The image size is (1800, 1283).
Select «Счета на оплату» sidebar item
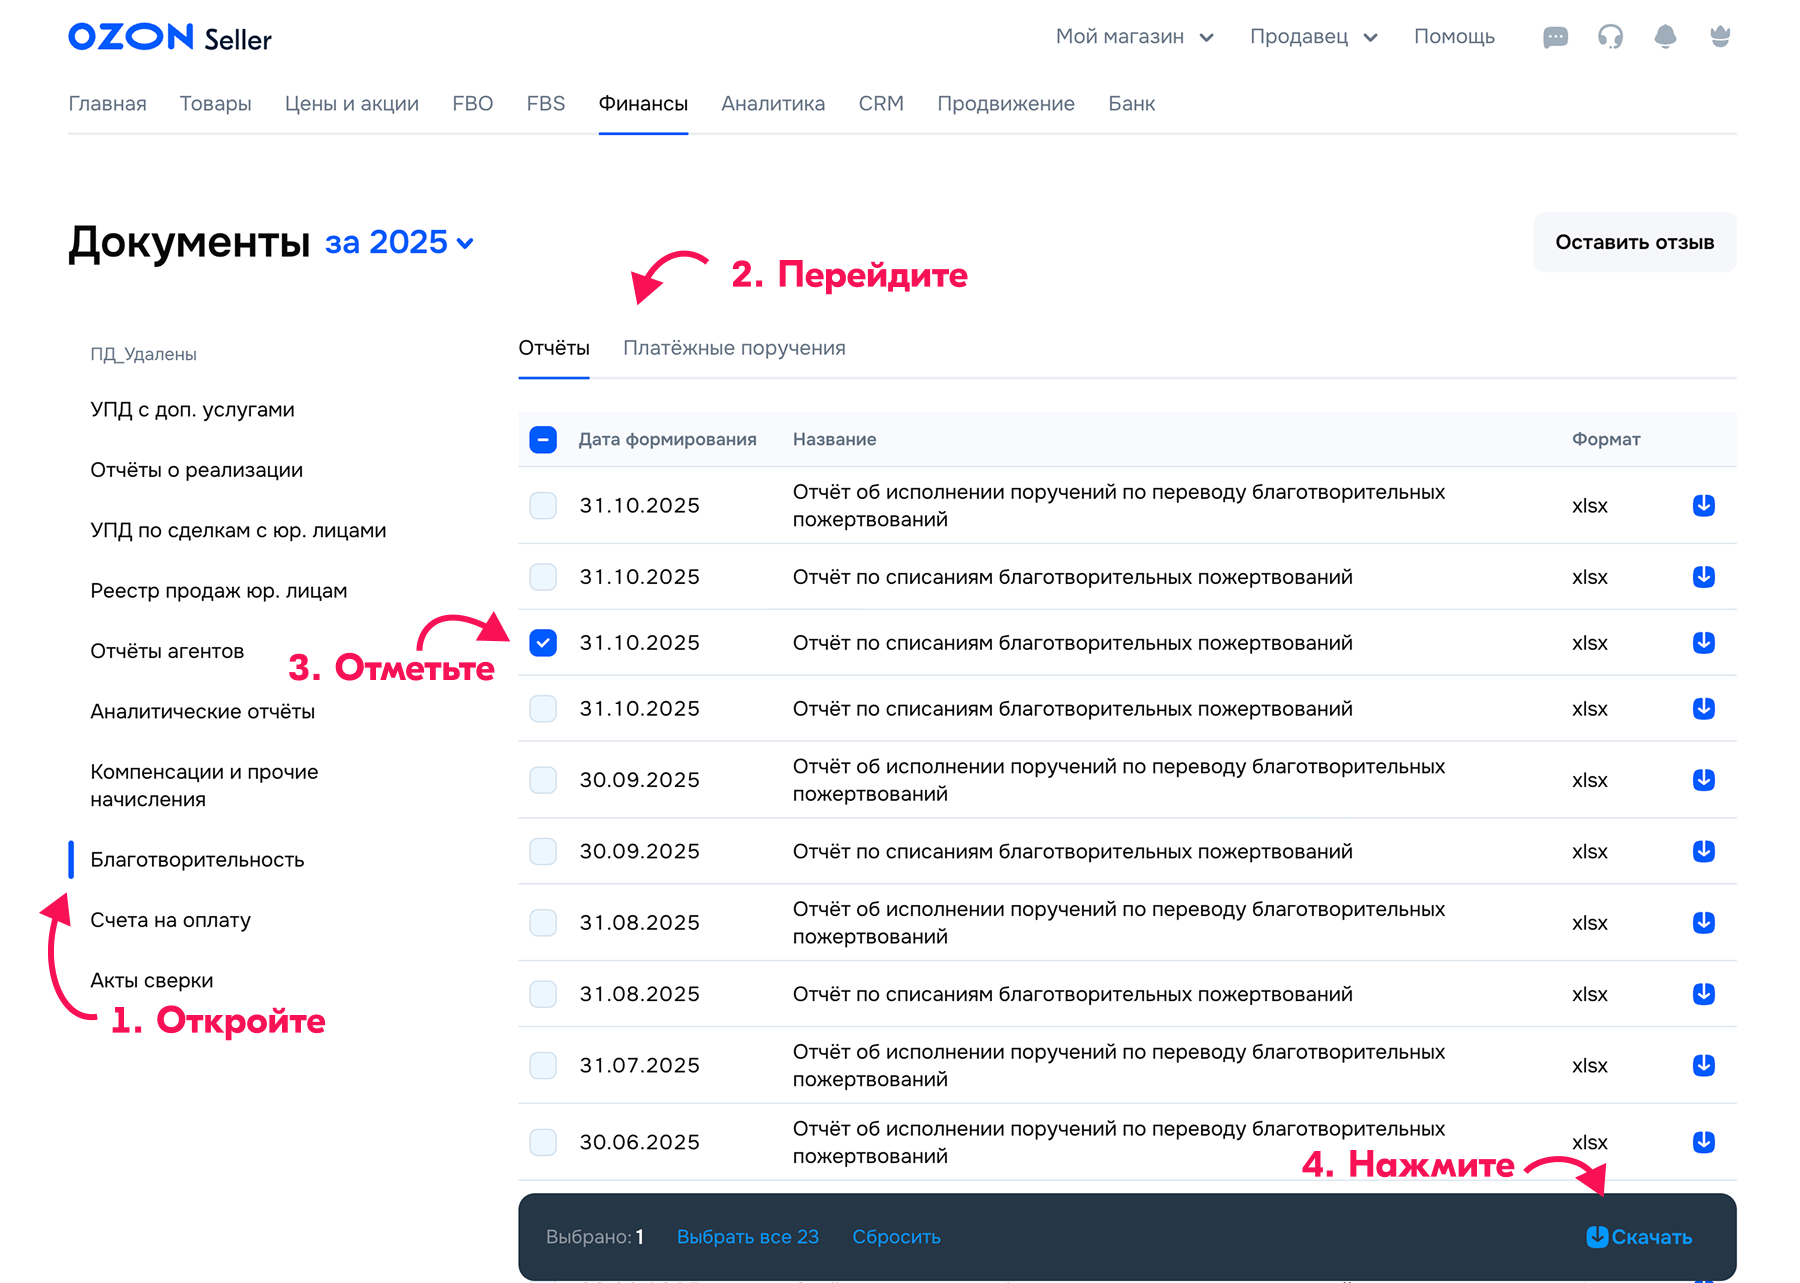(x=170, y=920)
